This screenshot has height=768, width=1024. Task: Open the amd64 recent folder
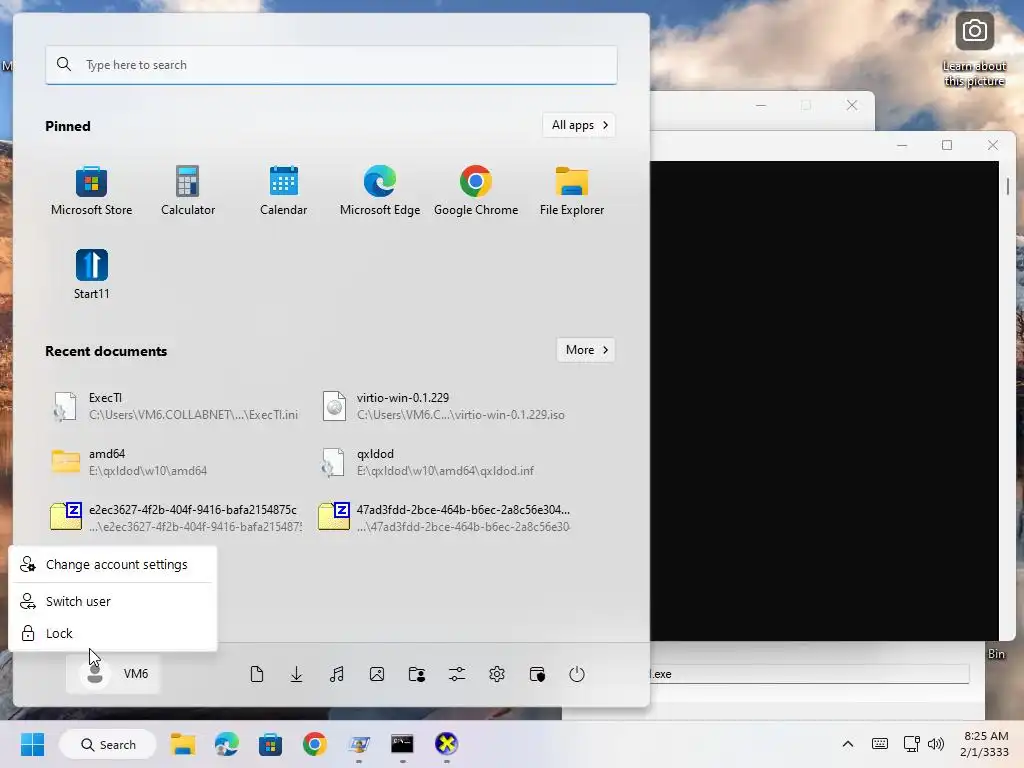point(176,462)
